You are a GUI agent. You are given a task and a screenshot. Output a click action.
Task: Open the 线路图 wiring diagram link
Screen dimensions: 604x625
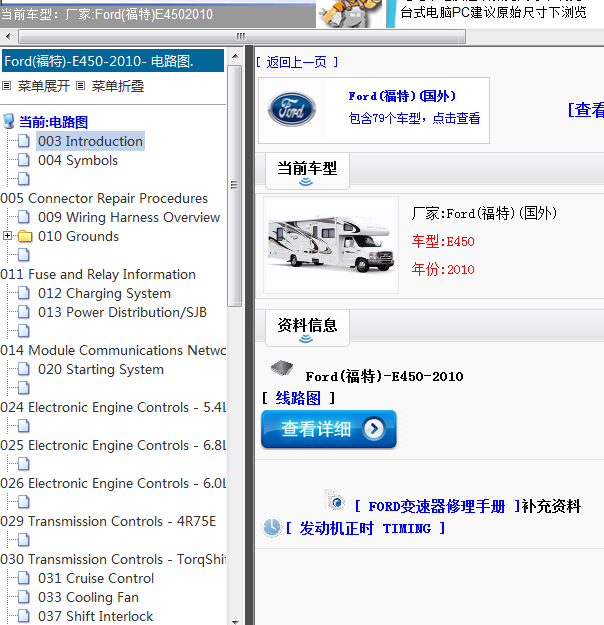pyautogui.click(x=298, y=398)
